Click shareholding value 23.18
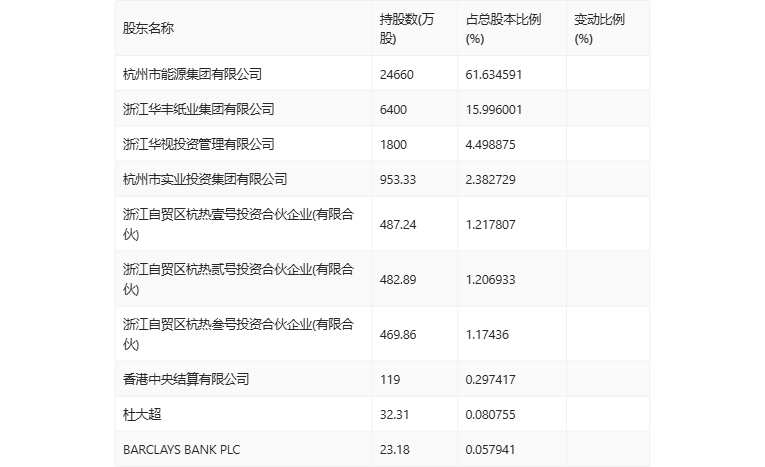The image size is (765, 467). [x=395, y=450]
